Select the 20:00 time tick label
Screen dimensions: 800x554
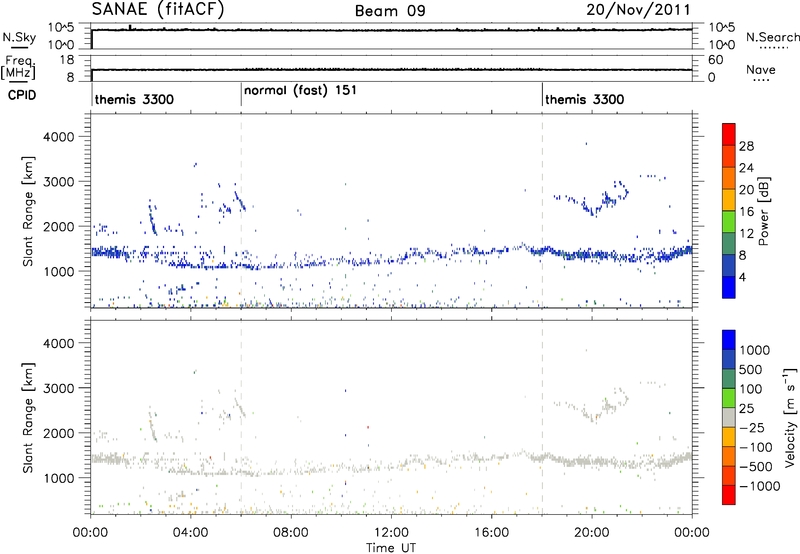(591, 533)
